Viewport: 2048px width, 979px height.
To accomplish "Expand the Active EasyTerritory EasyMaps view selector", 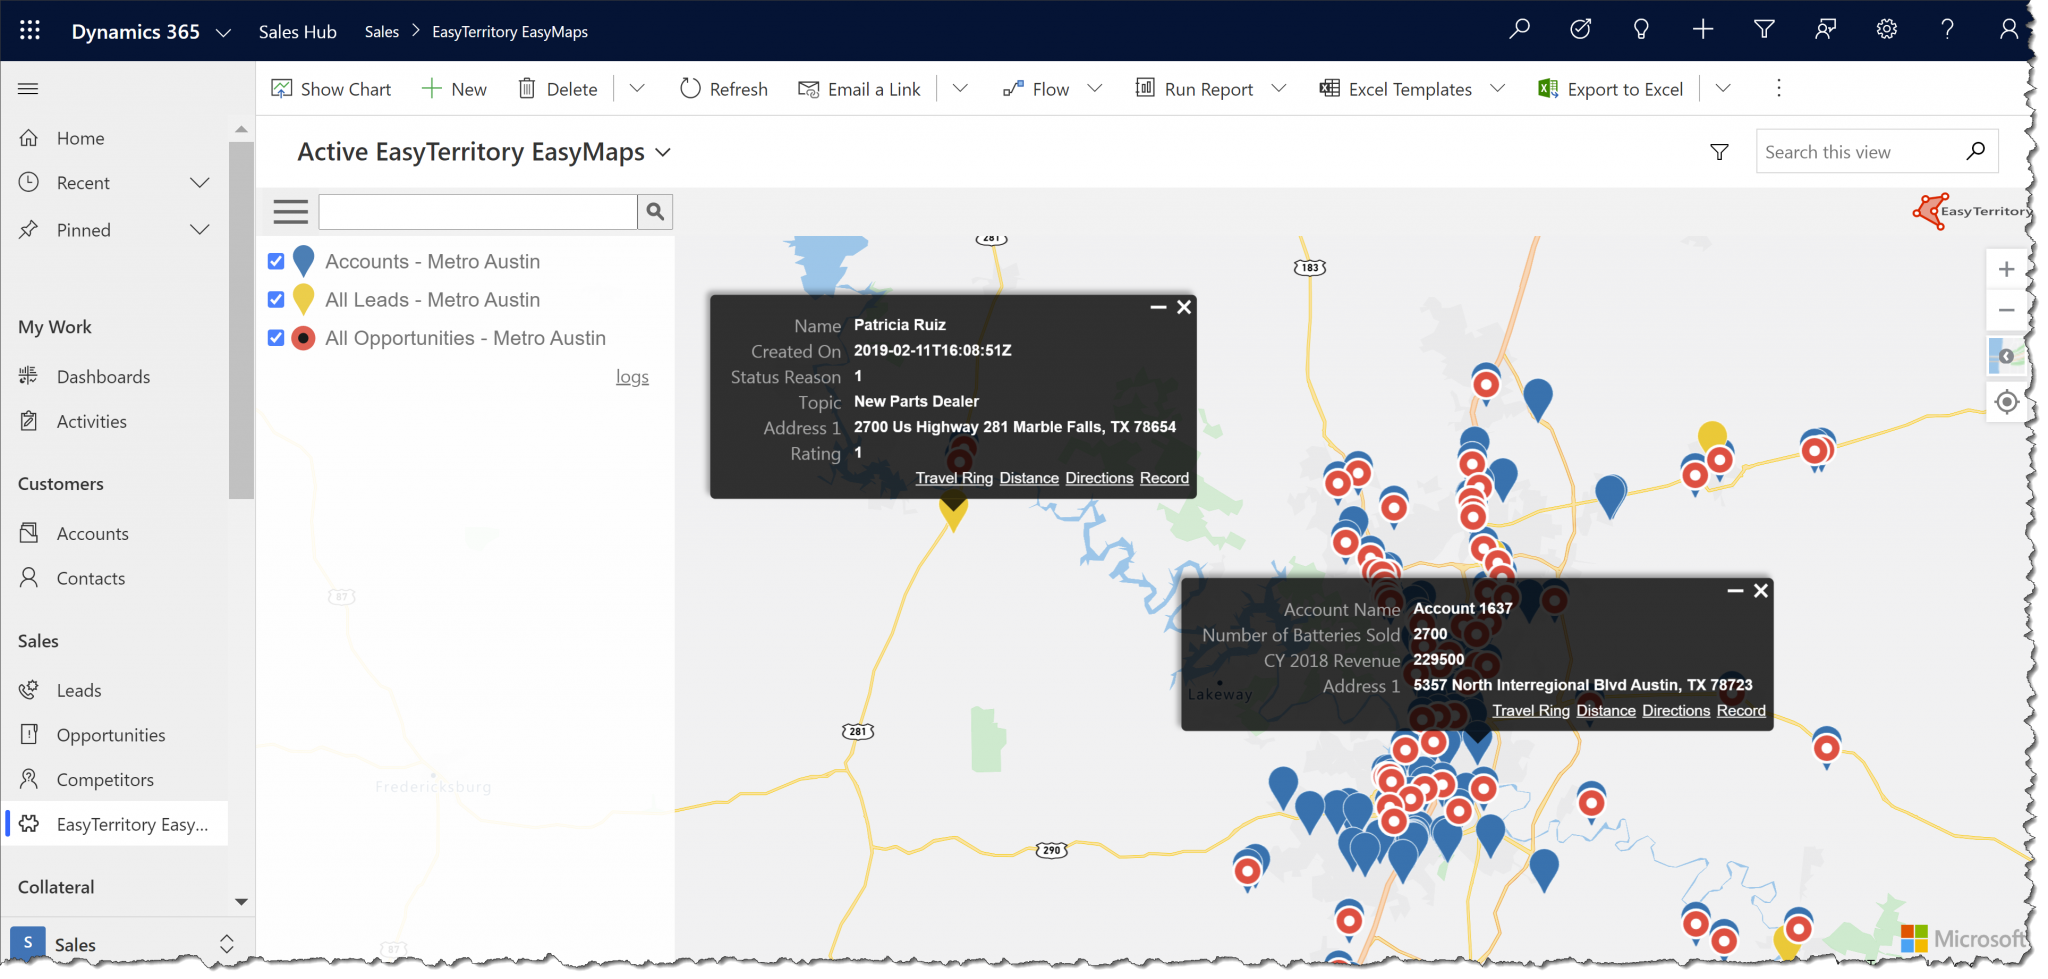I will [x=663, y=152].
